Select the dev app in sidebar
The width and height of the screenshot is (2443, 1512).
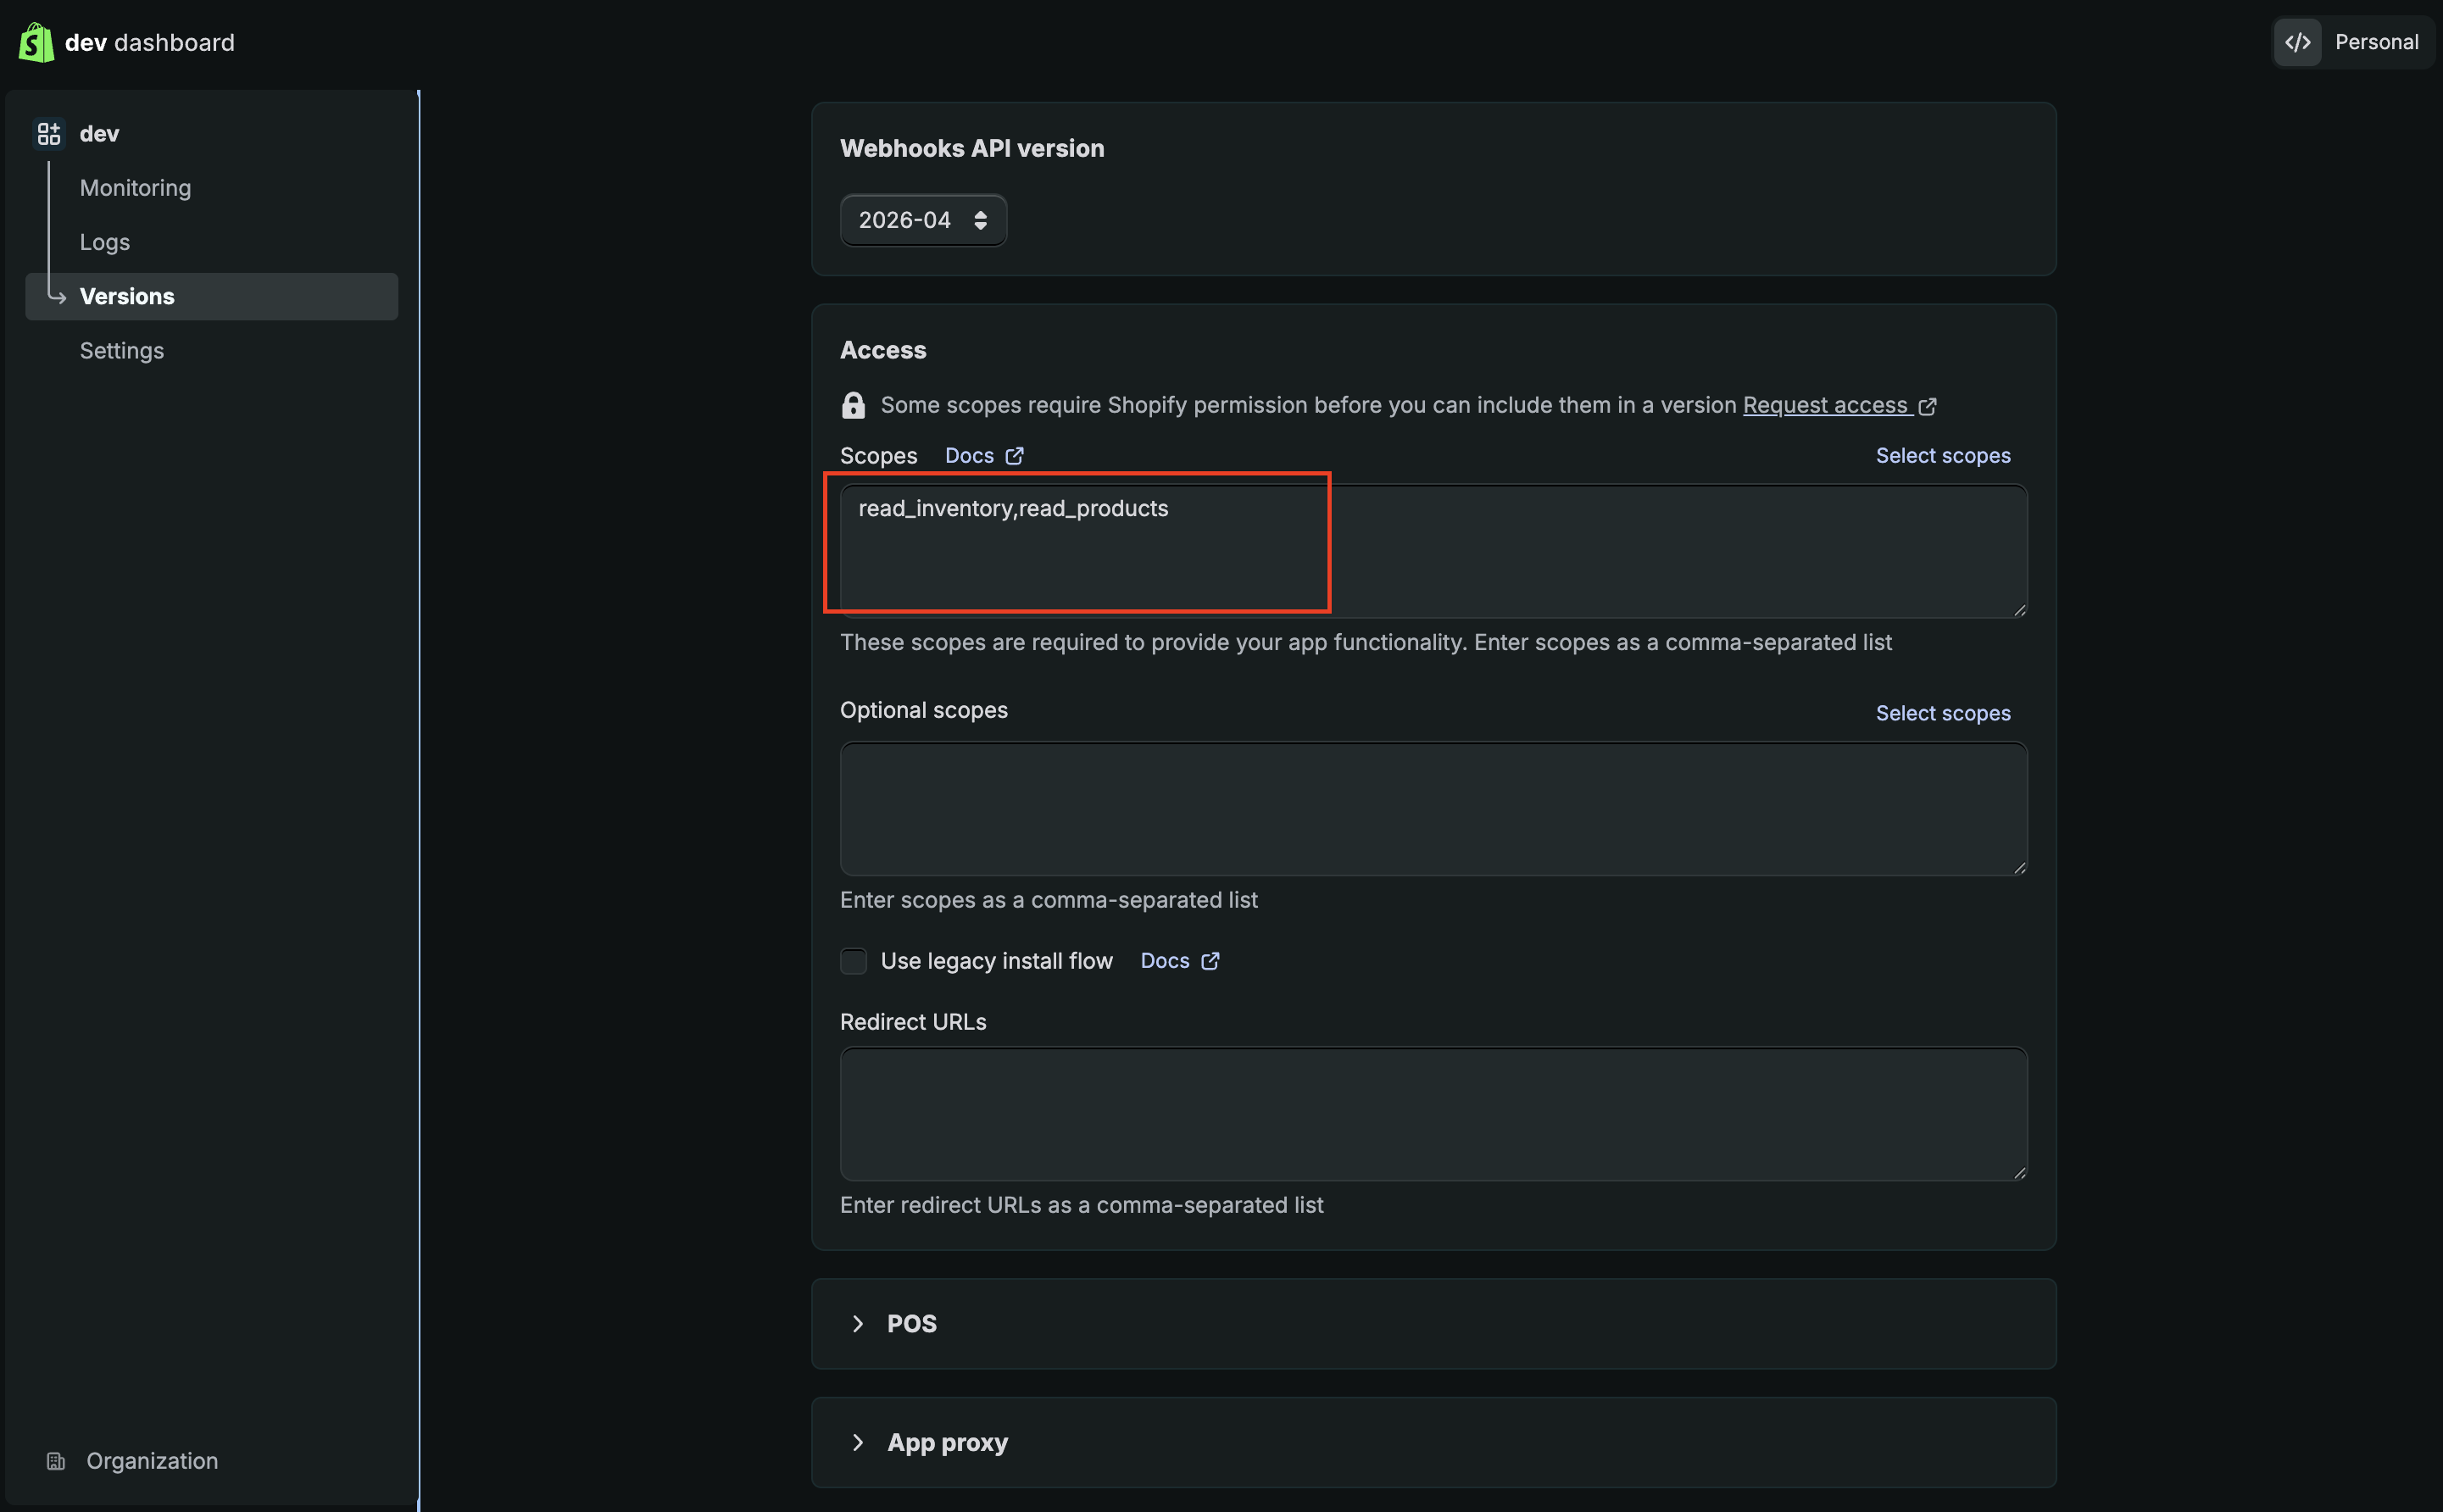pyautogui.click(x=99, y=133)
